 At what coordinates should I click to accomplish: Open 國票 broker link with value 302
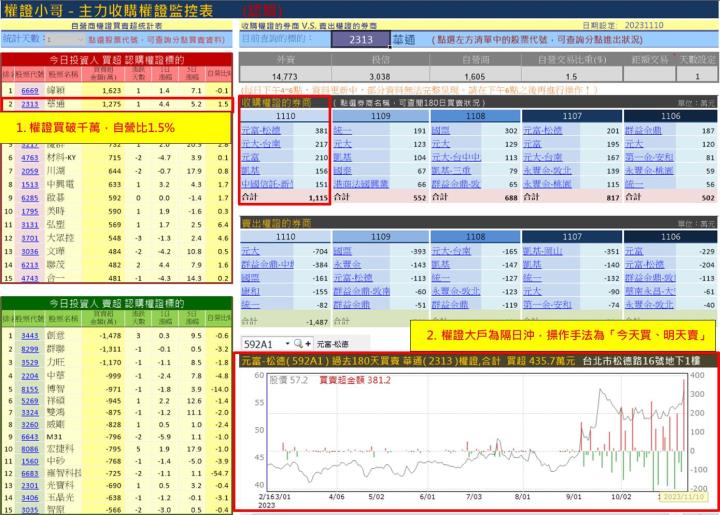[x=441, y=130]
